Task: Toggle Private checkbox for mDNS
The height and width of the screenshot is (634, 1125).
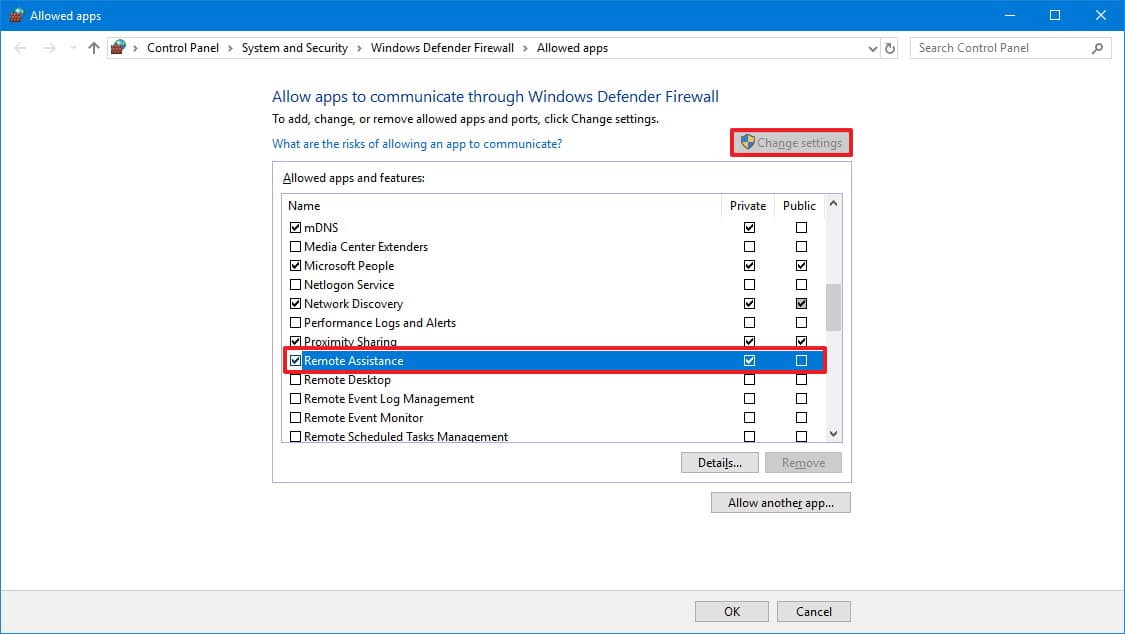Action: (x=749, y=227)
